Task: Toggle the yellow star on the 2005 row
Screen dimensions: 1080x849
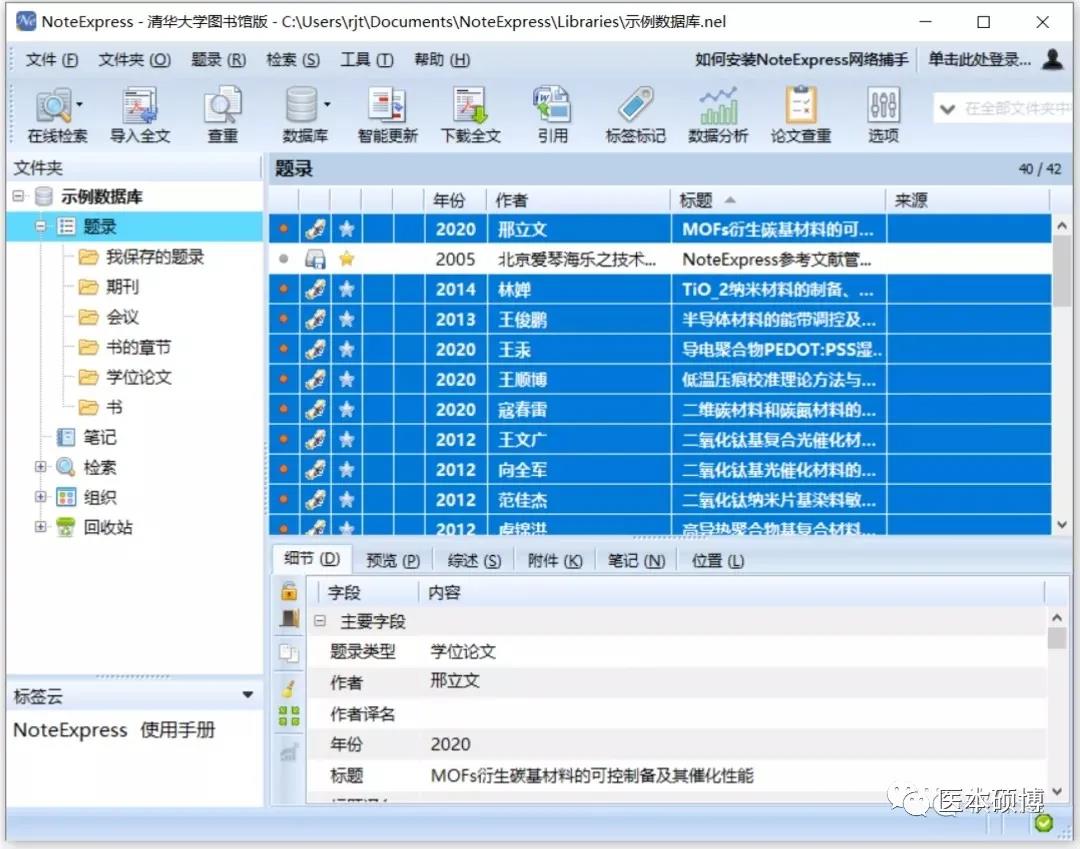Action: 346,259
